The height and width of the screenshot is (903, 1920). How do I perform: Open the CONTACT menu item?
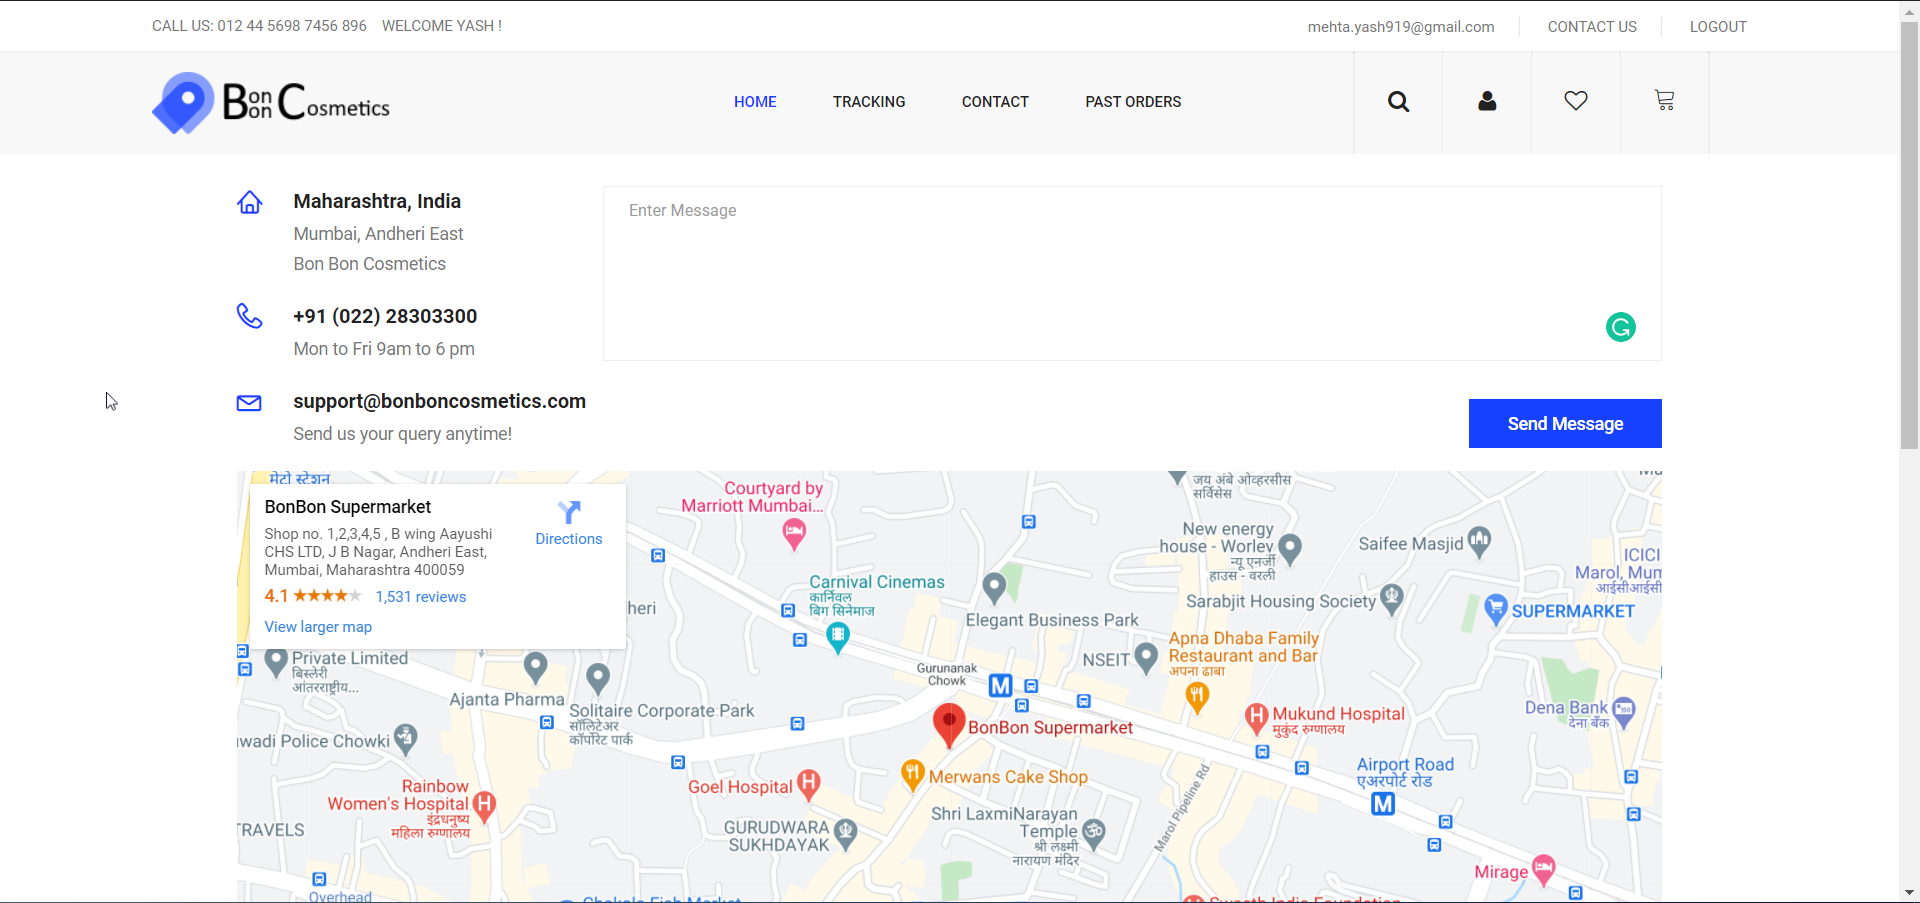click(x=995, y=102)
